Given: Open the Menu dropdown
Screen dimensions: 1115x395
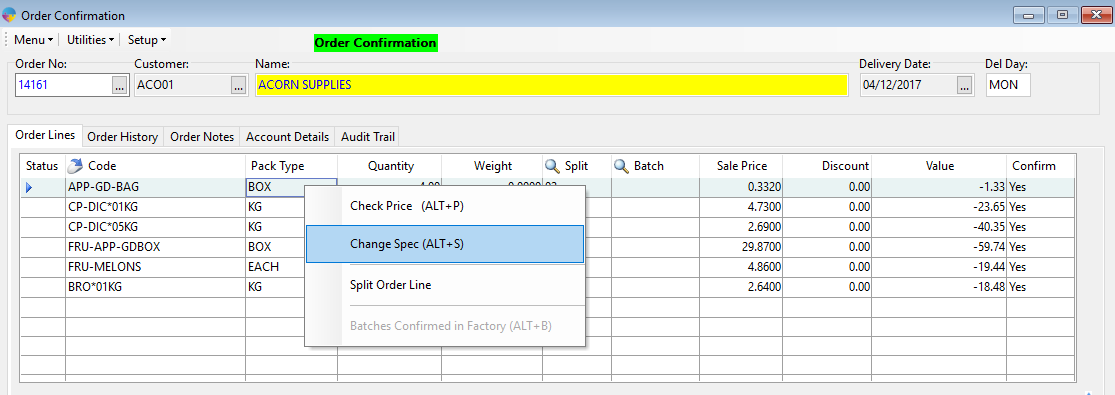Looking at the screenshot, I should [x=33, y=40].
